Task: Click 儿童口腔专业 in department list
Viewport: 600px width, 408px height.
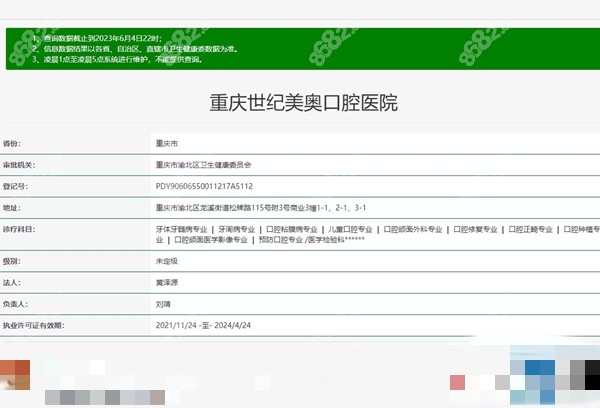Action: tap(350, 229)
